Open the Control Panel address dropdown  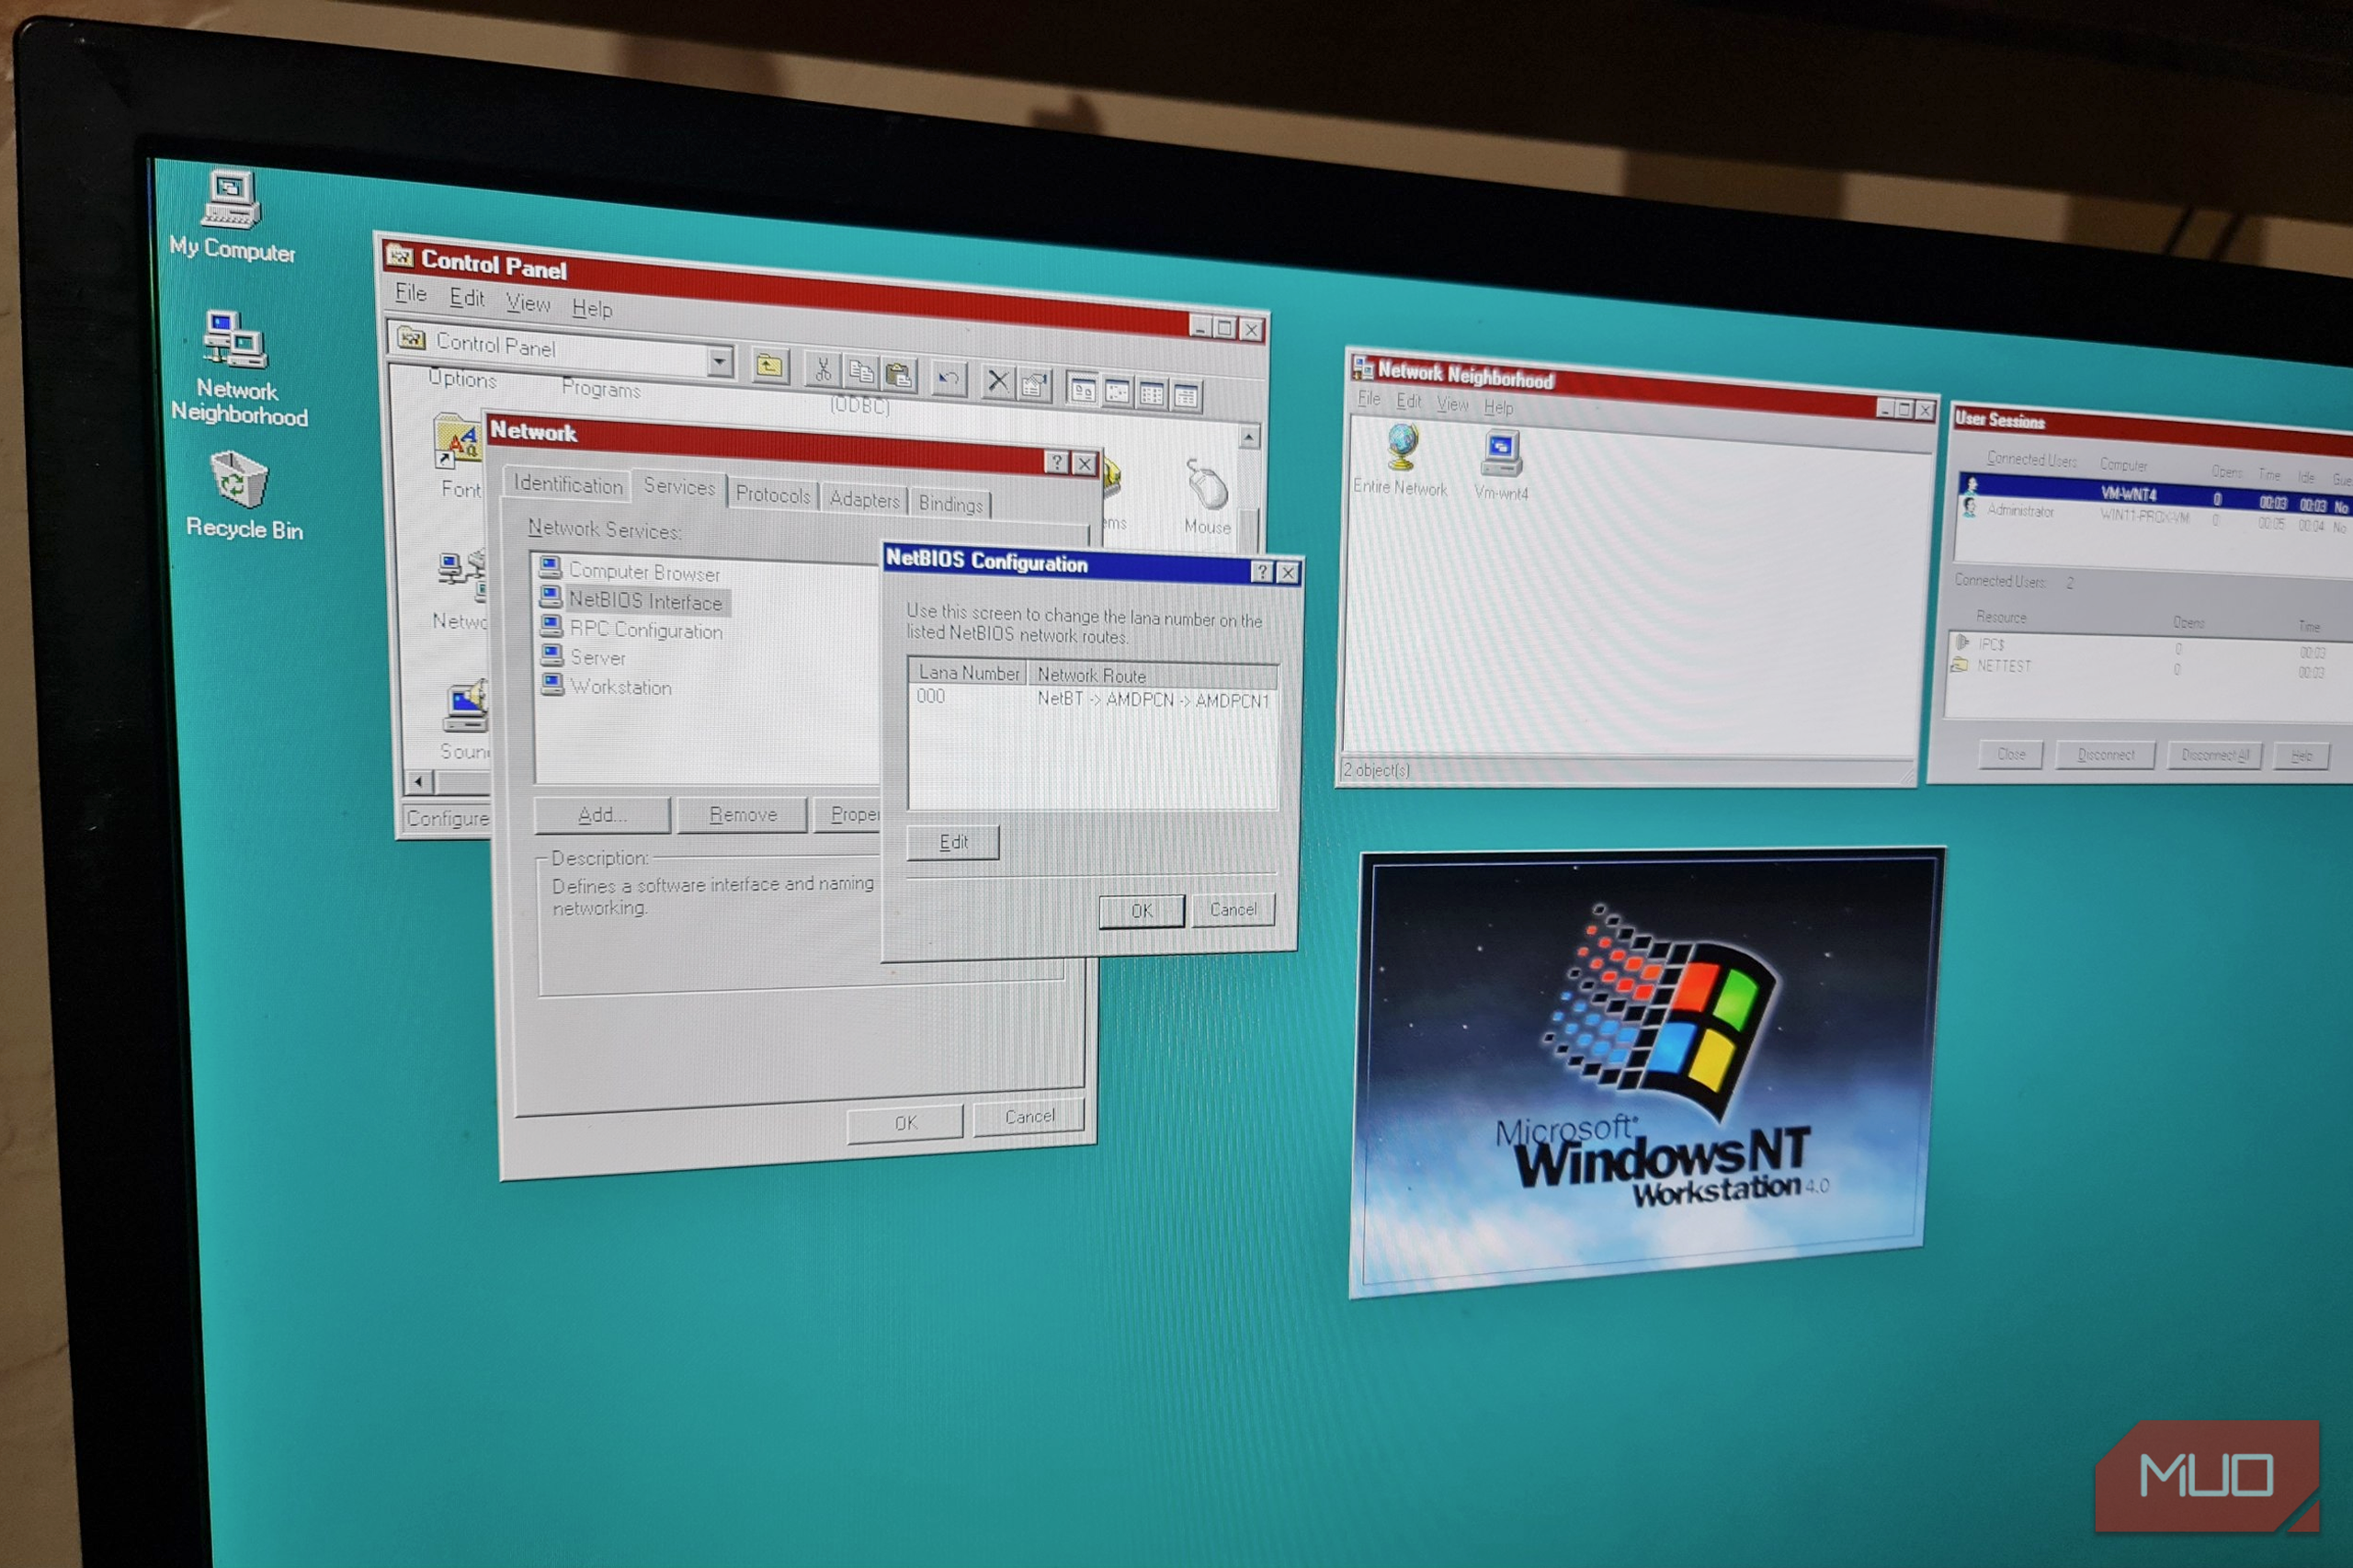click(719, 360)
